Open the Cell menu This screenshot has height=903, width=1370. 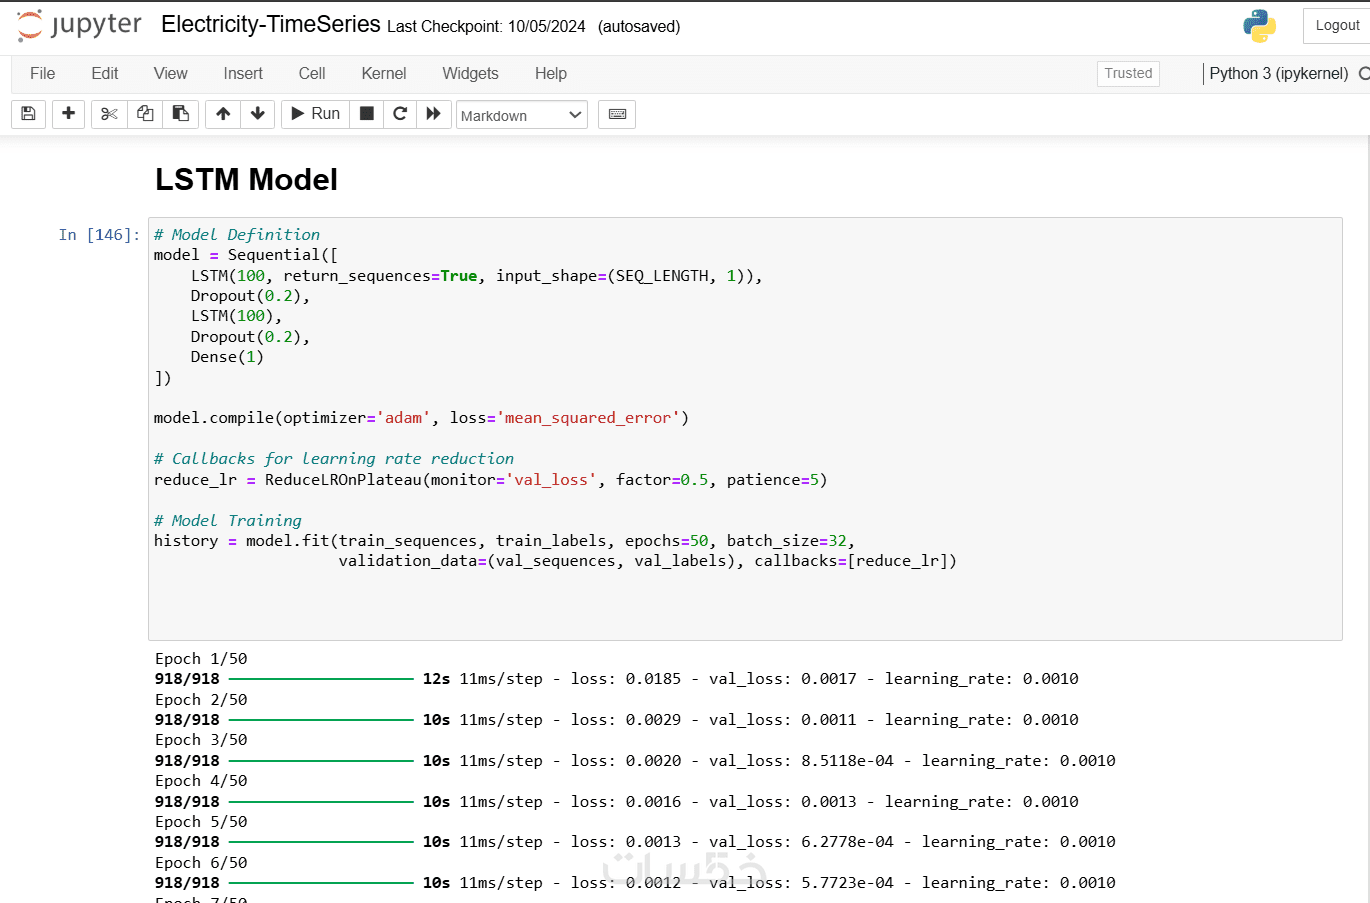[x=312, y=73]
